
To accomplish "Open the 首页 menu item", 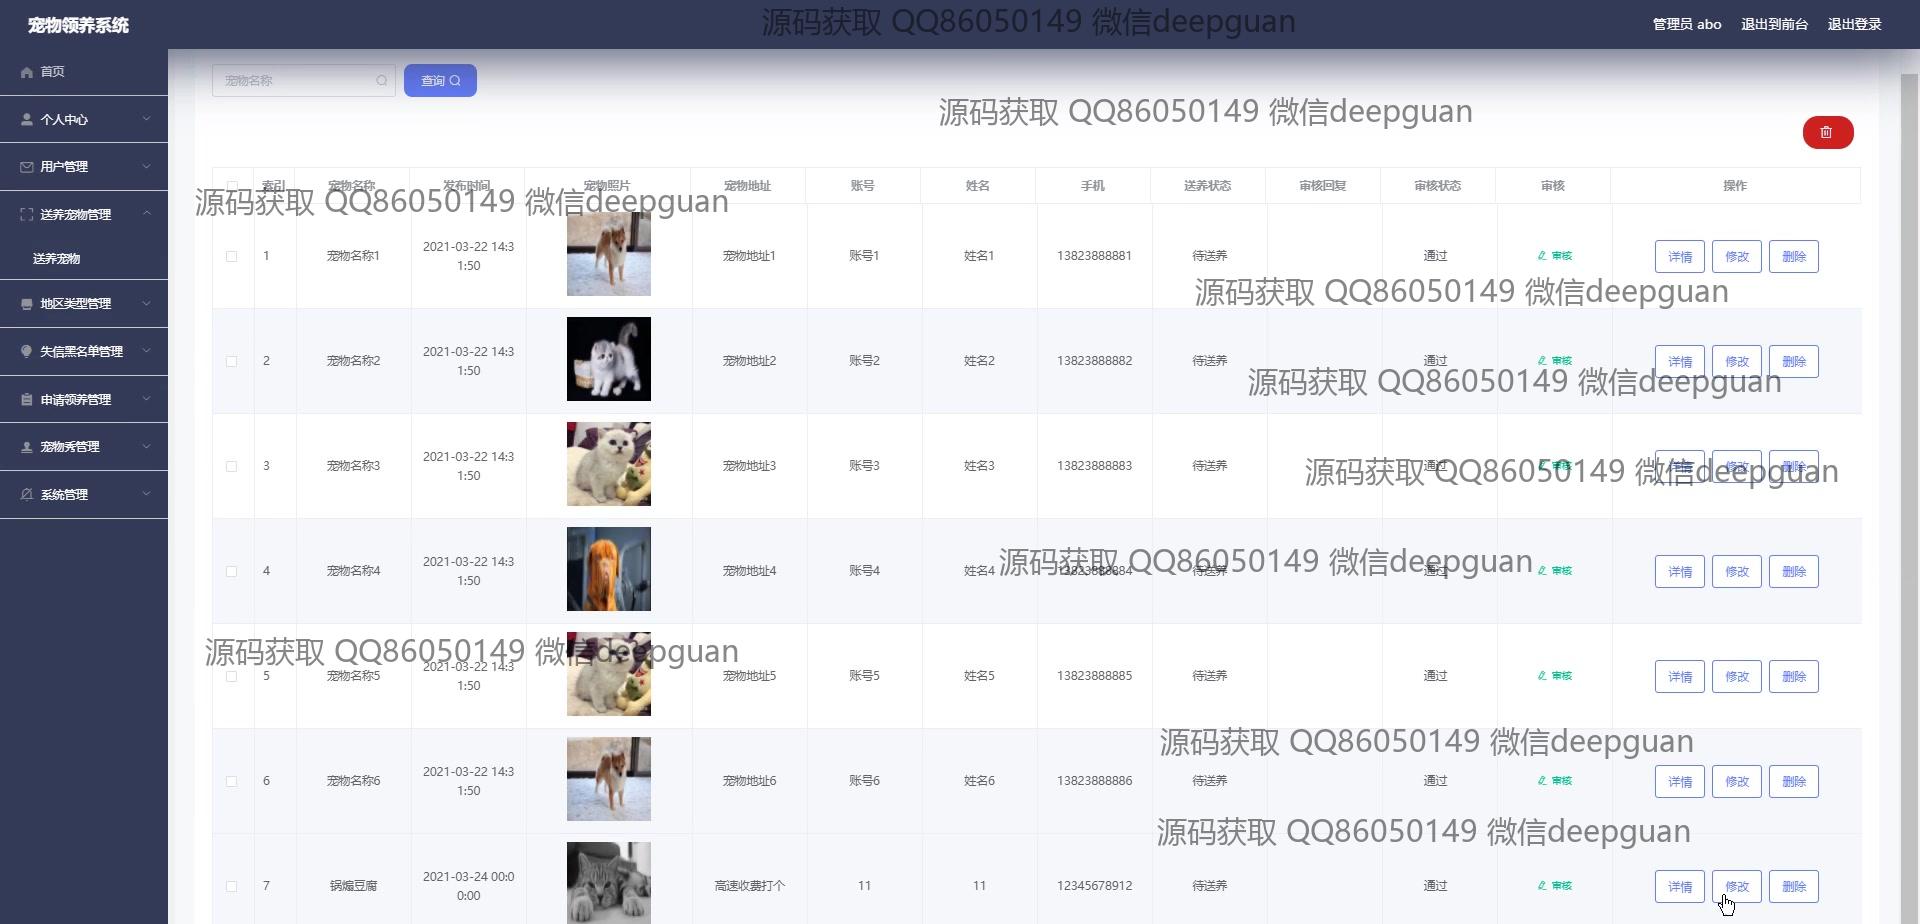I will point(84,72).
